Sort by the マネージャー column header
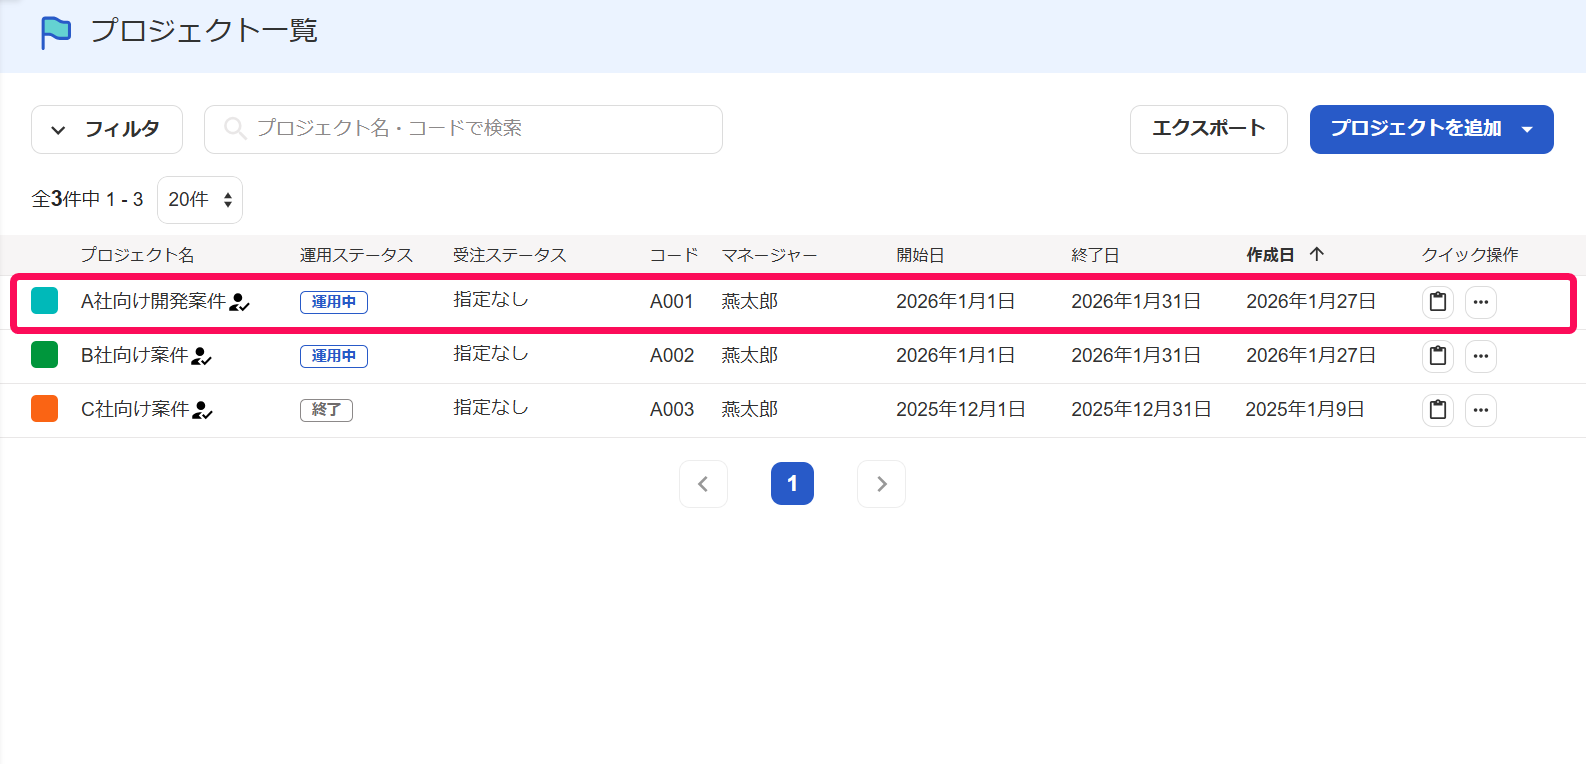1586x764 pixels. tap(769, 255)
